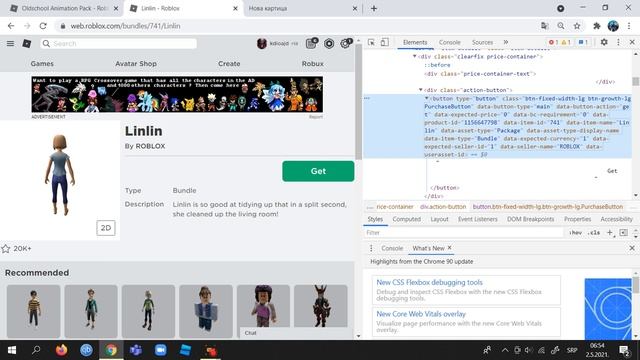Collapse the action-button div node
This screenshot has height=360, width=640.
[x=420, y=90]
